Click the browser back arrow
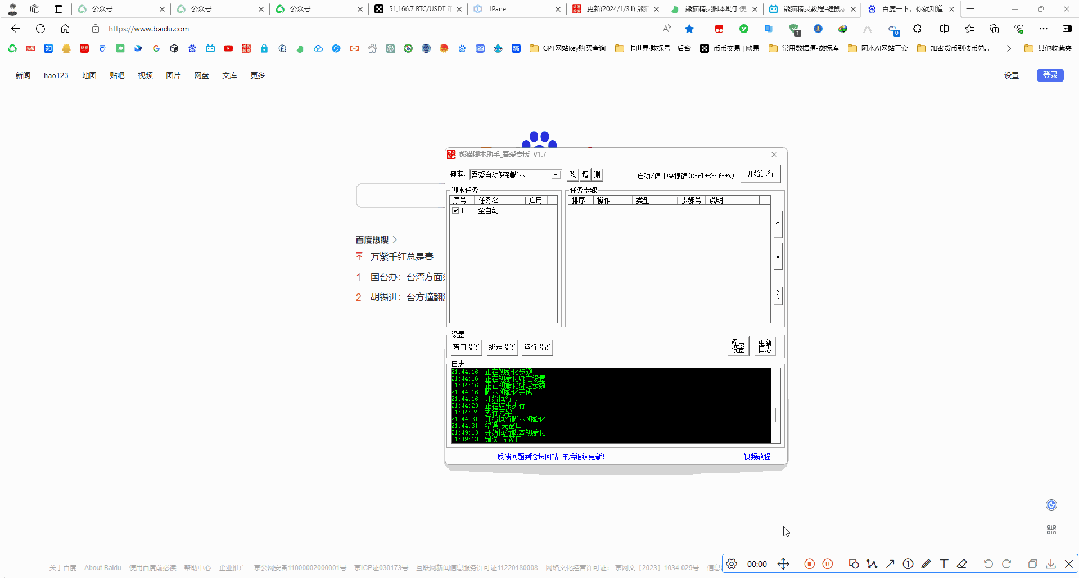This screenshot has height=578, width=1079. (16, 29)
